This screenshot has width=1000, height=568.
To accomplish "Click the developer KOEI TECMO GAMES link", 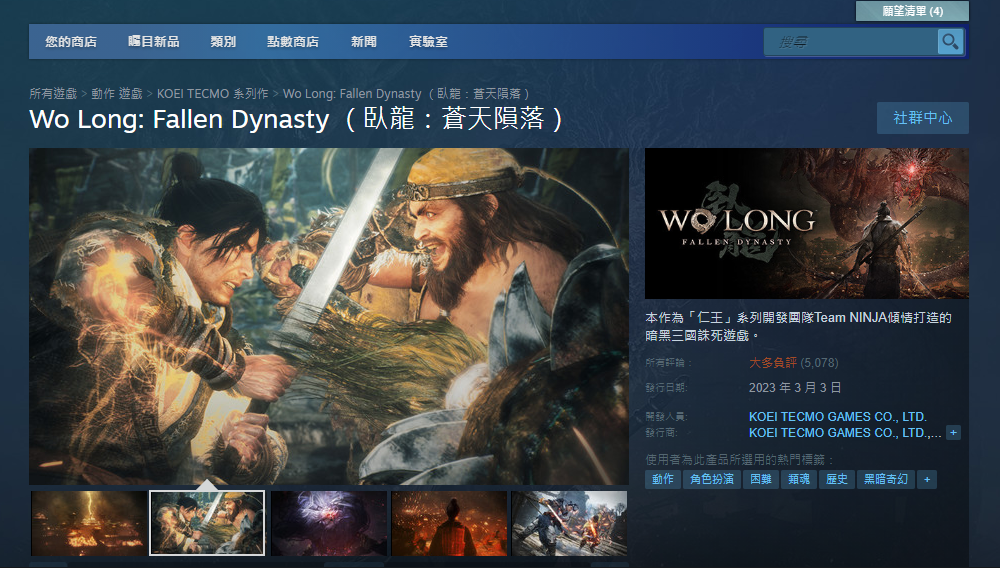I will point(837,417).
